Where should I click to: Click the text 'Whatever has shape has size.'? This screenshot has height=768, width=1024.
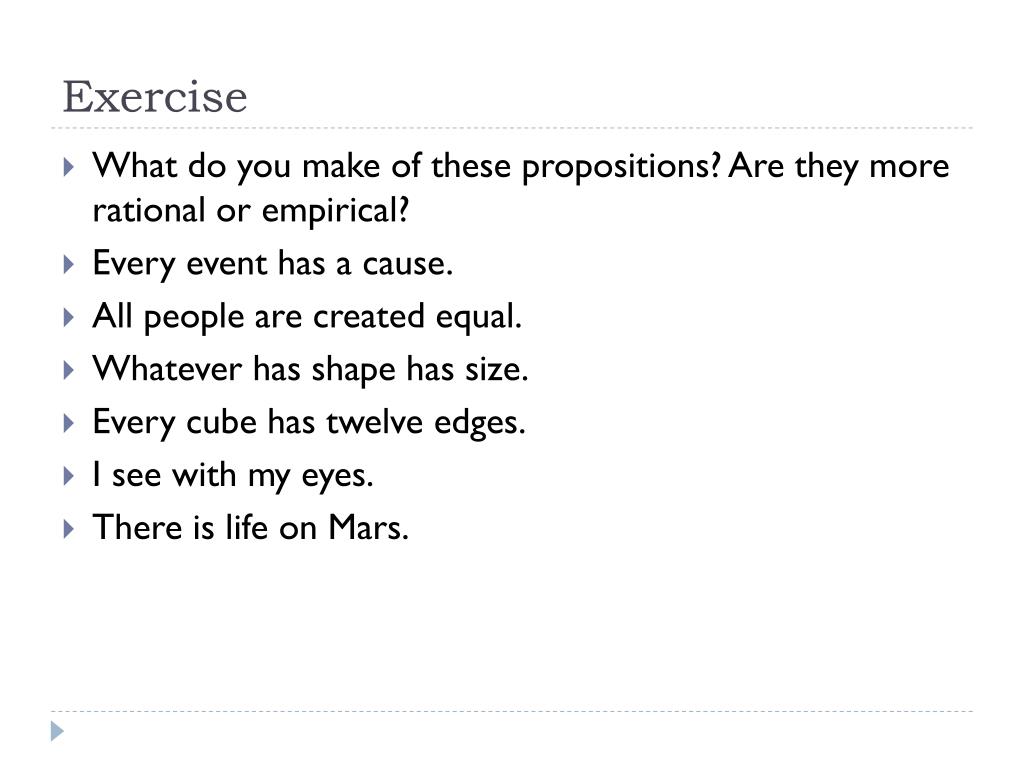tap(310, 370)
